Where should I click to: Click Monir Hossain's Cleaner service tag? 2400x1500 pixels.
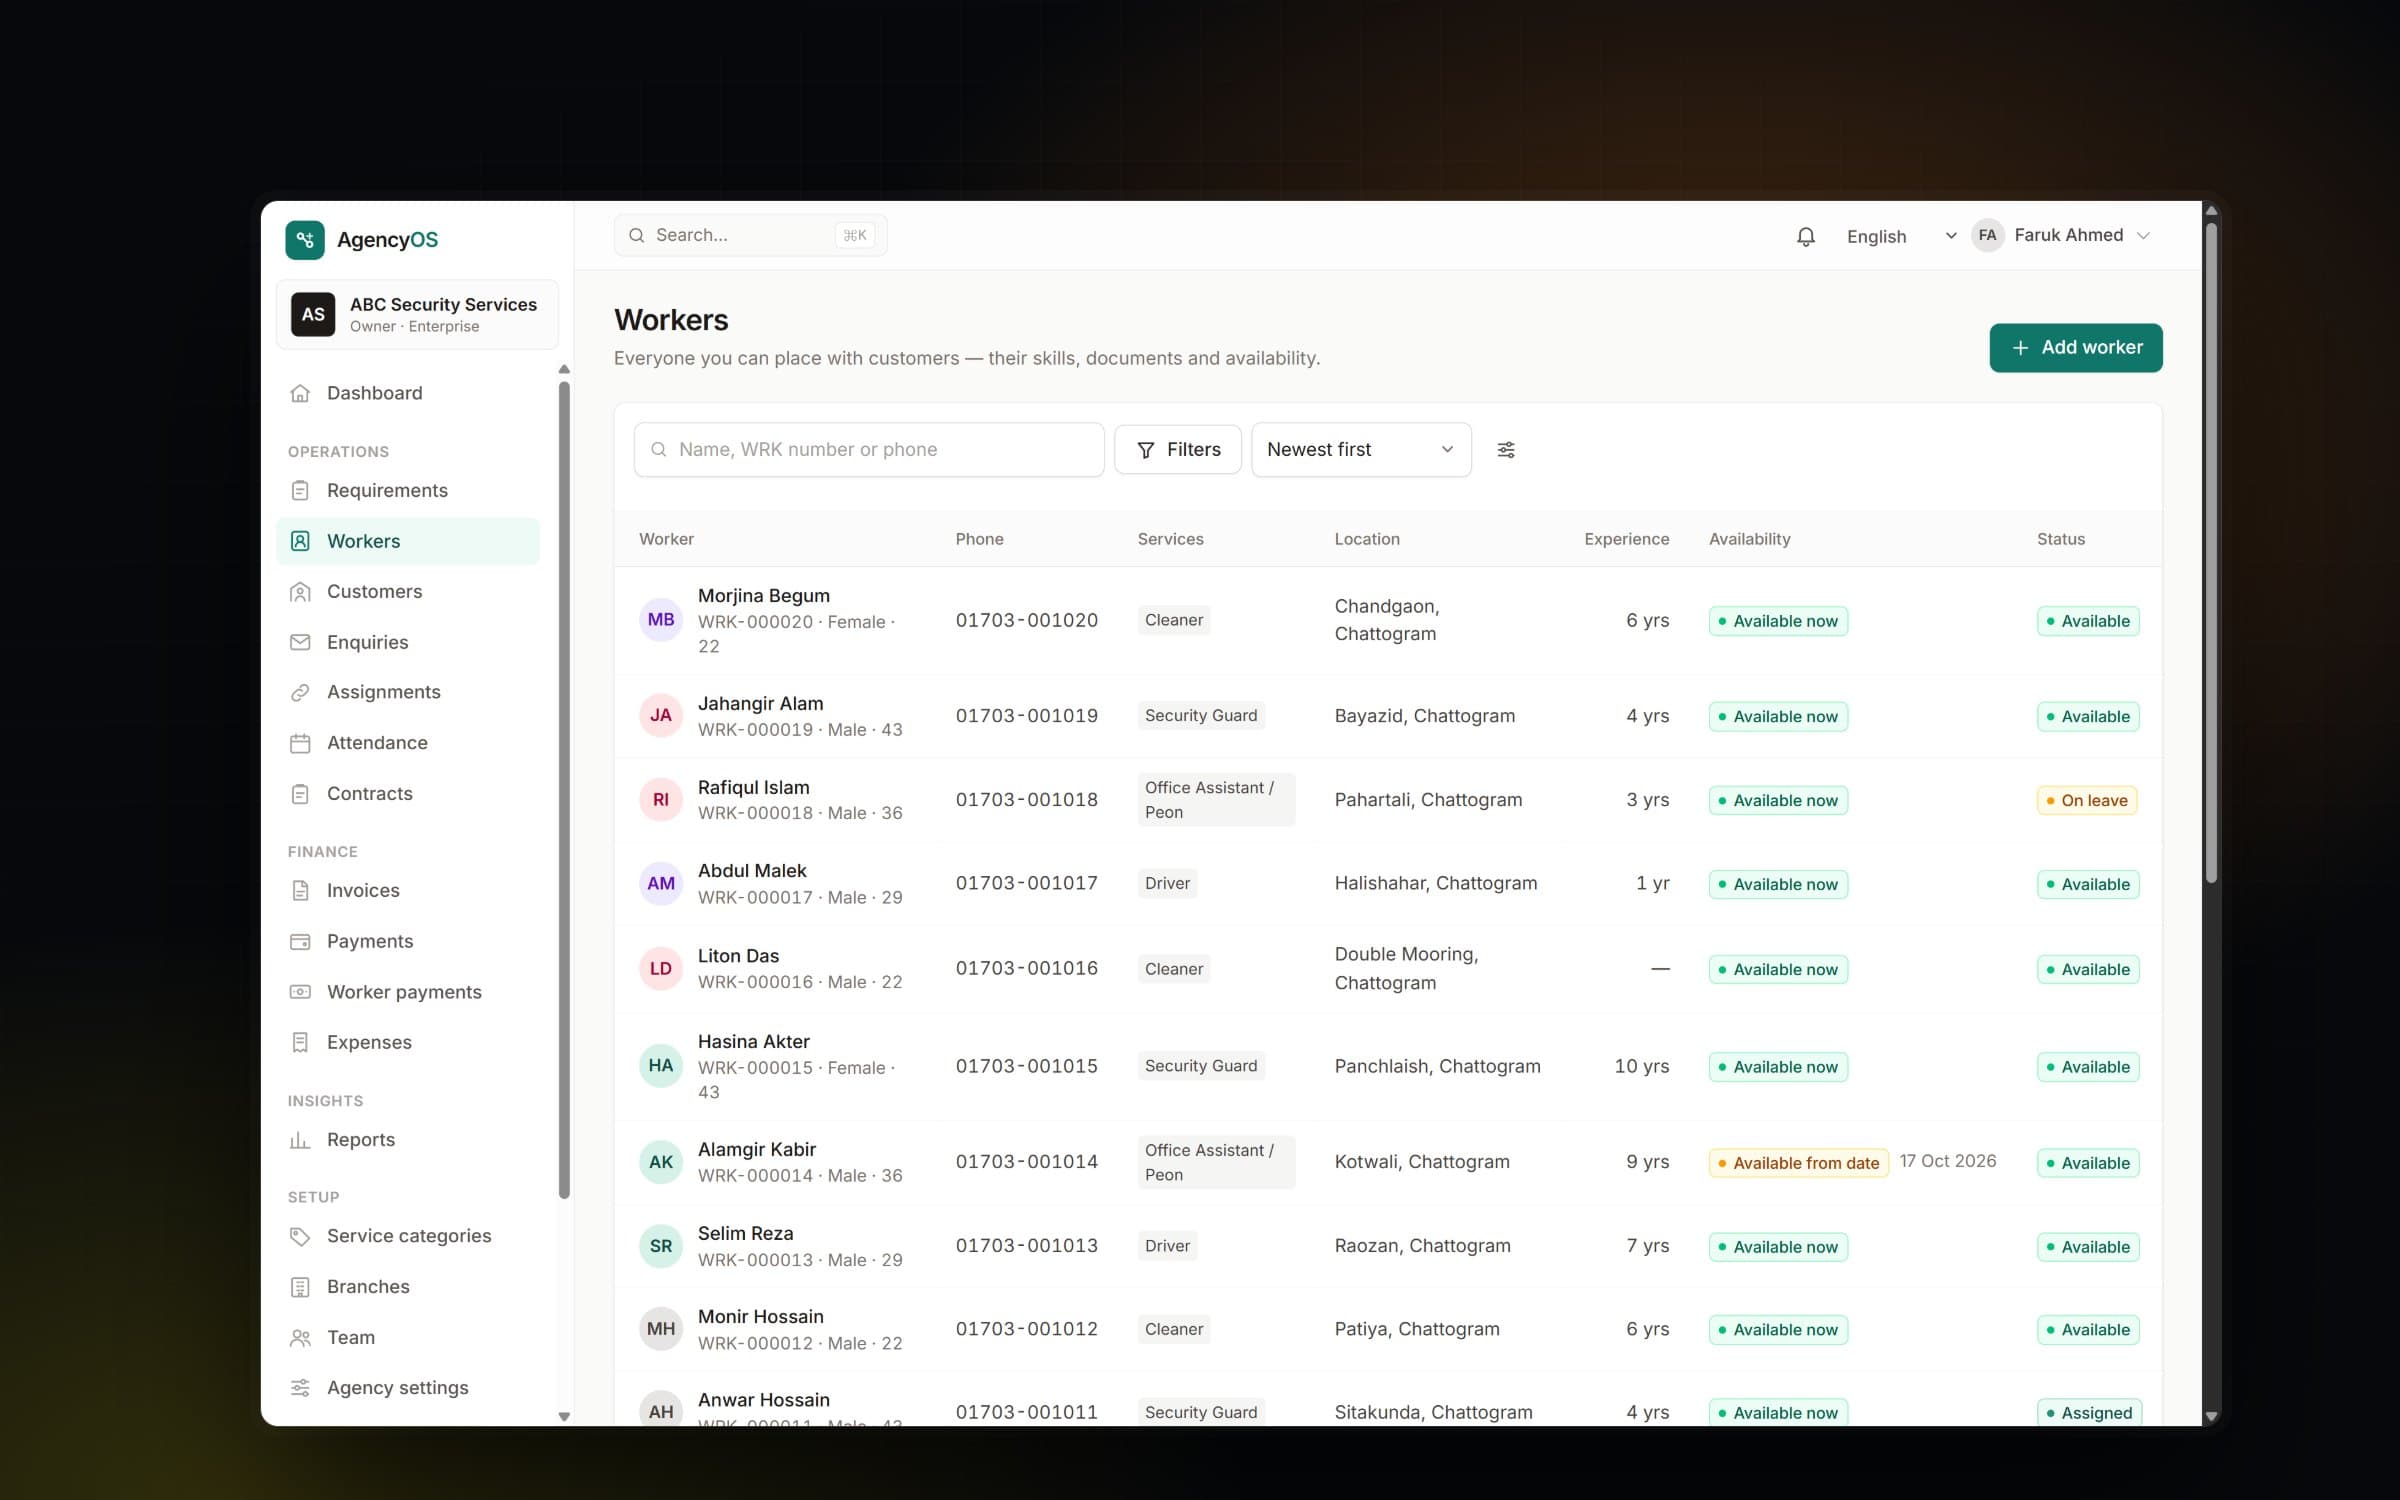coord(1174,1329)
